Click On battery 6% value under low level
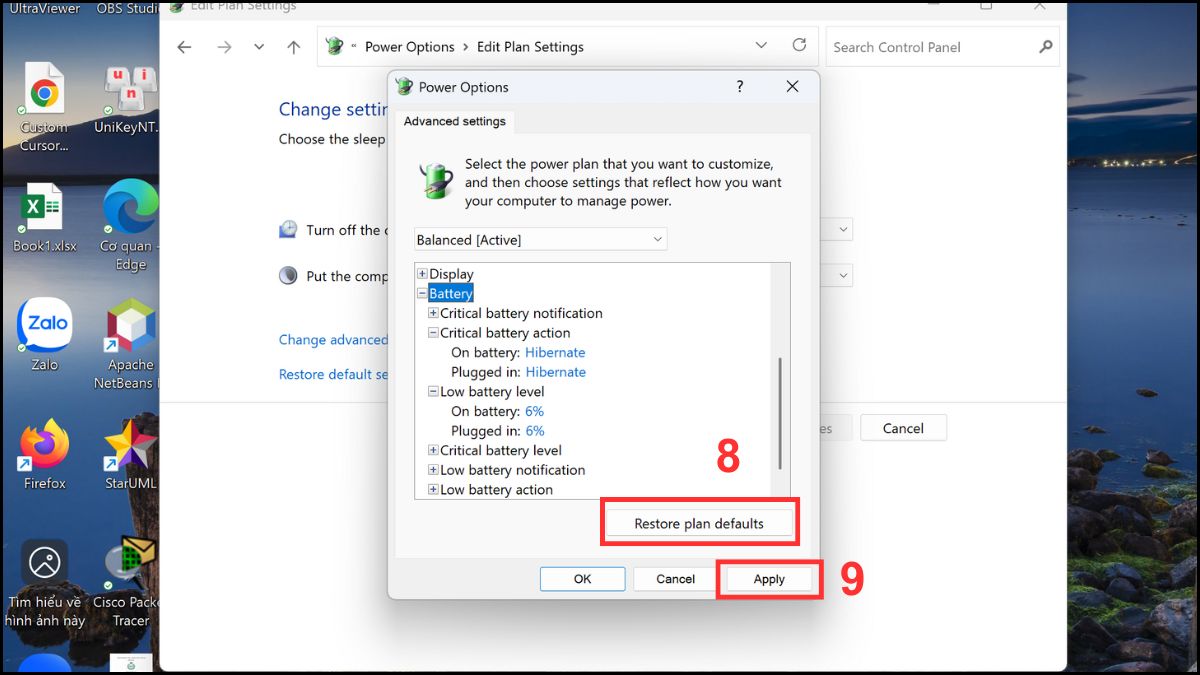1200x675 pixels. coord(535,411)
